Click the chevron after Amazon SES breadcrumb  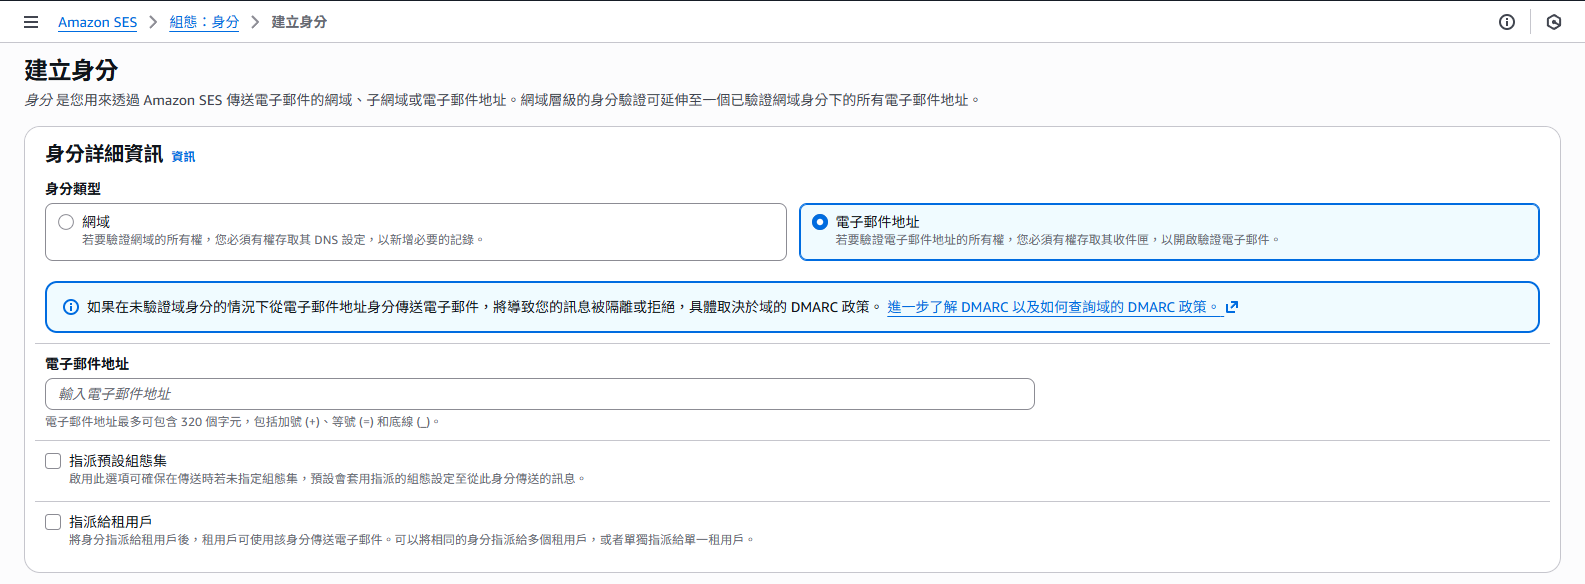(x=153, y=22)
